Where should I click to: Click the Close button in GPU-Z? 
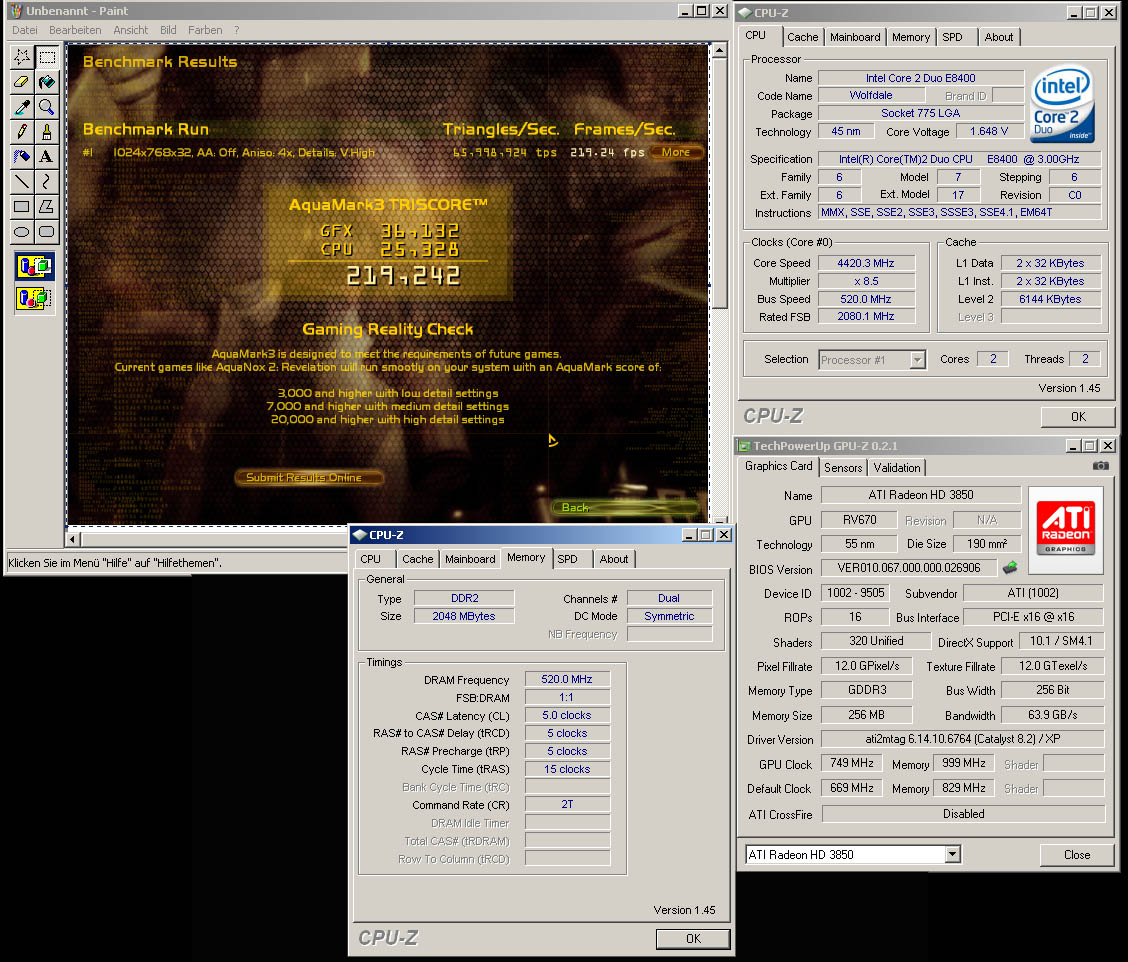(x=1077, y=854)
